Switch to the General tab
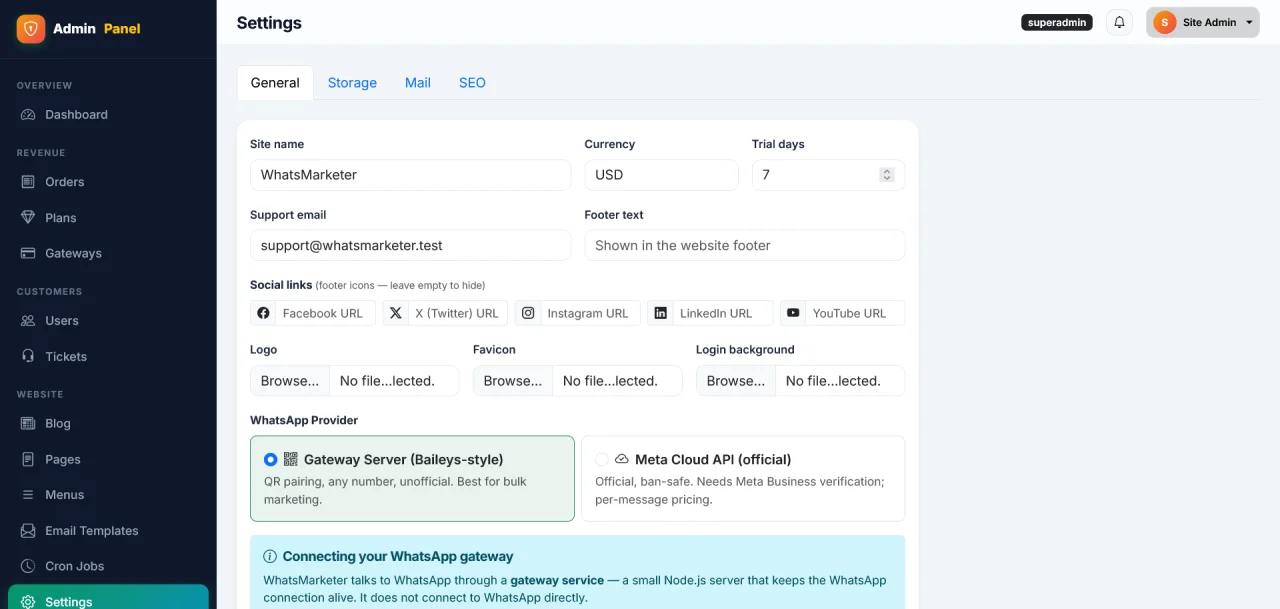 click(275, 83)
